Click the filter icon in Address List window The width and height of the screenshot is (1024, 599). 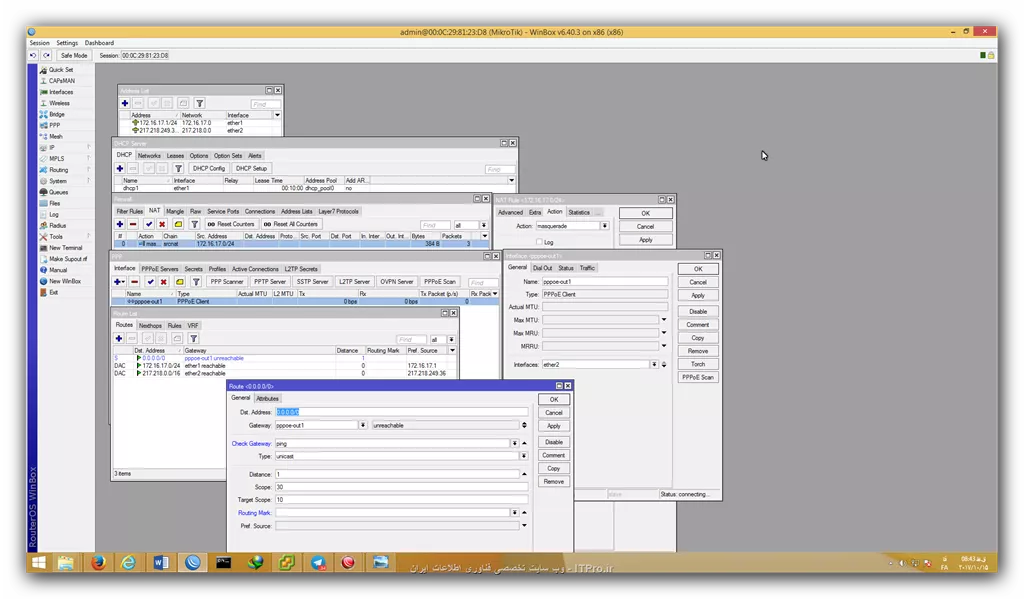pos(200,103)
